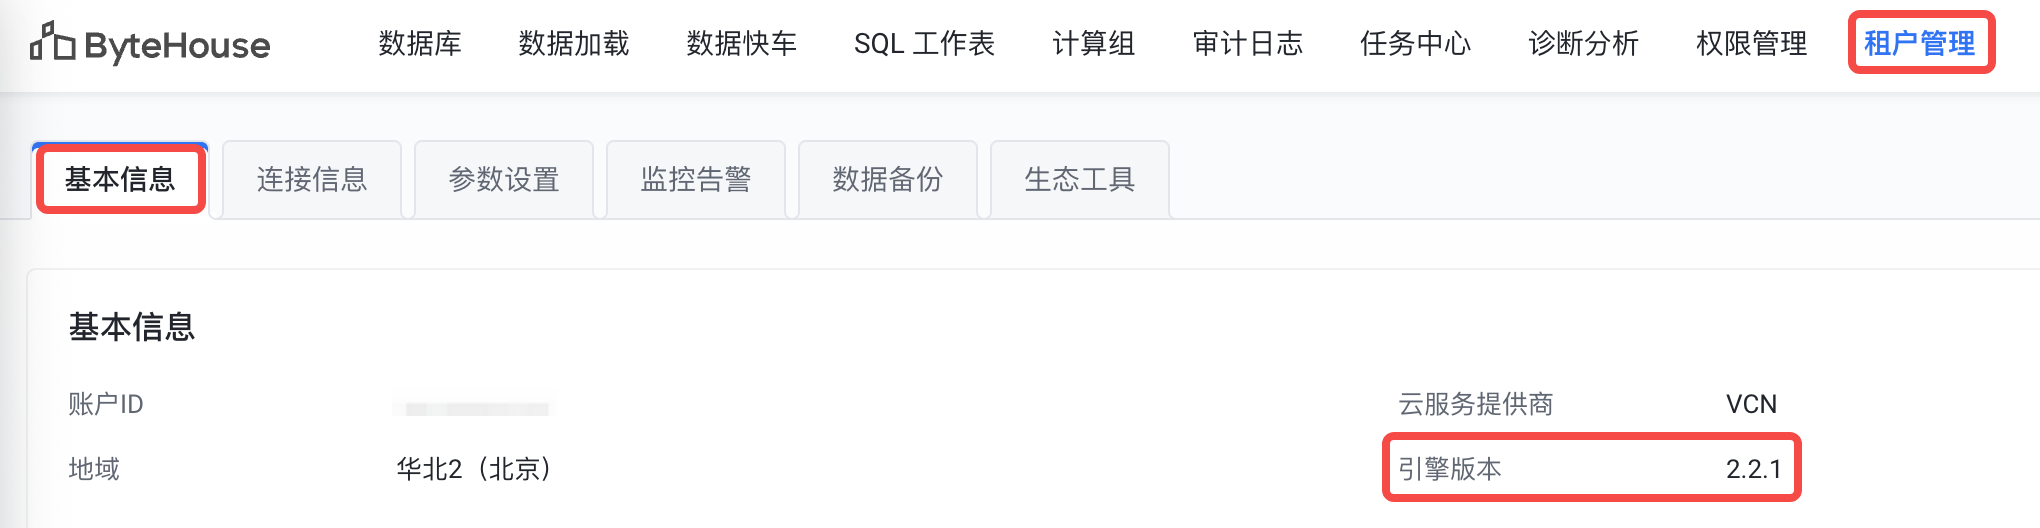Click the 引擎版本 value 2.2.1
Screen dimensions: 2040x528
pos(1753,469)
